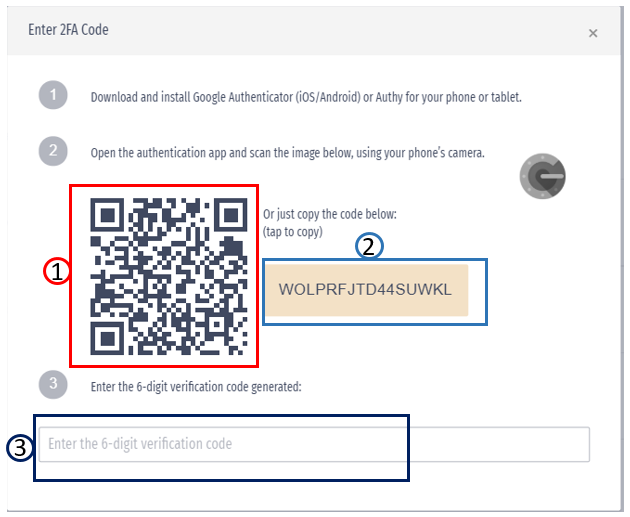This screenshot has width=630, height=517.
Task: Click the dark circled 3 annotation marker
Action: [x=20, y=447]
